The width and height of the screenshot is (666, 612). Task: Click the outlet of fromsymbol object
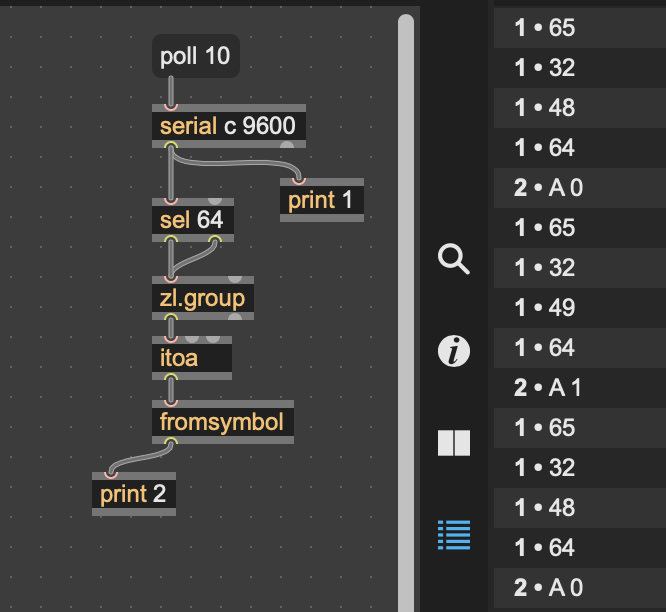[x=170, y=441]
